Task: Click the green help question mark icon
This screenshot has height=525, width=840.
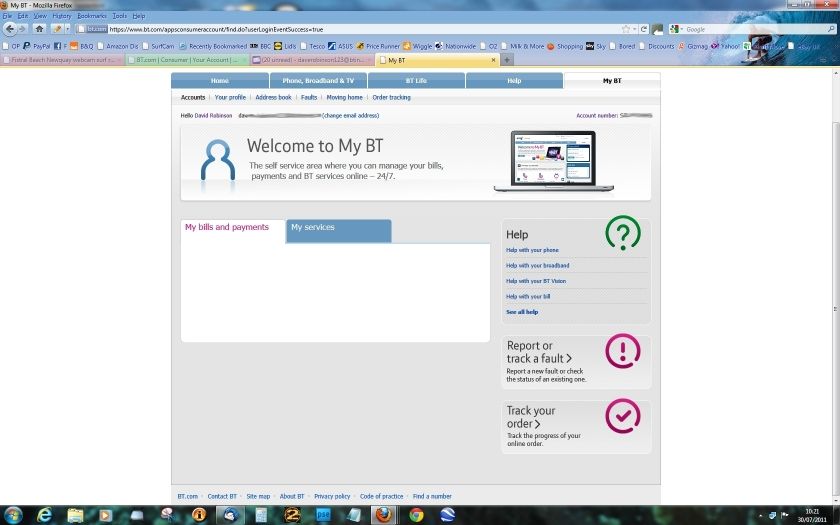Action: 623,232
